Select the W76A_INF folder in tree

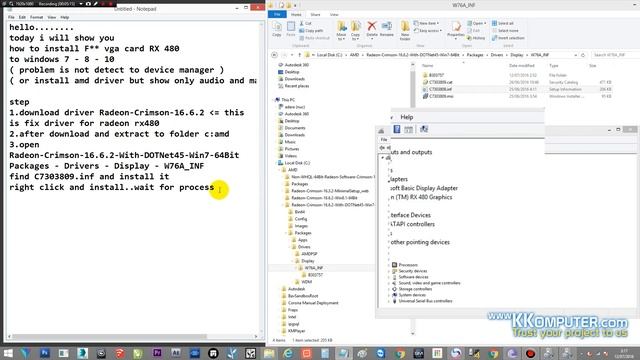pos(313,268)
